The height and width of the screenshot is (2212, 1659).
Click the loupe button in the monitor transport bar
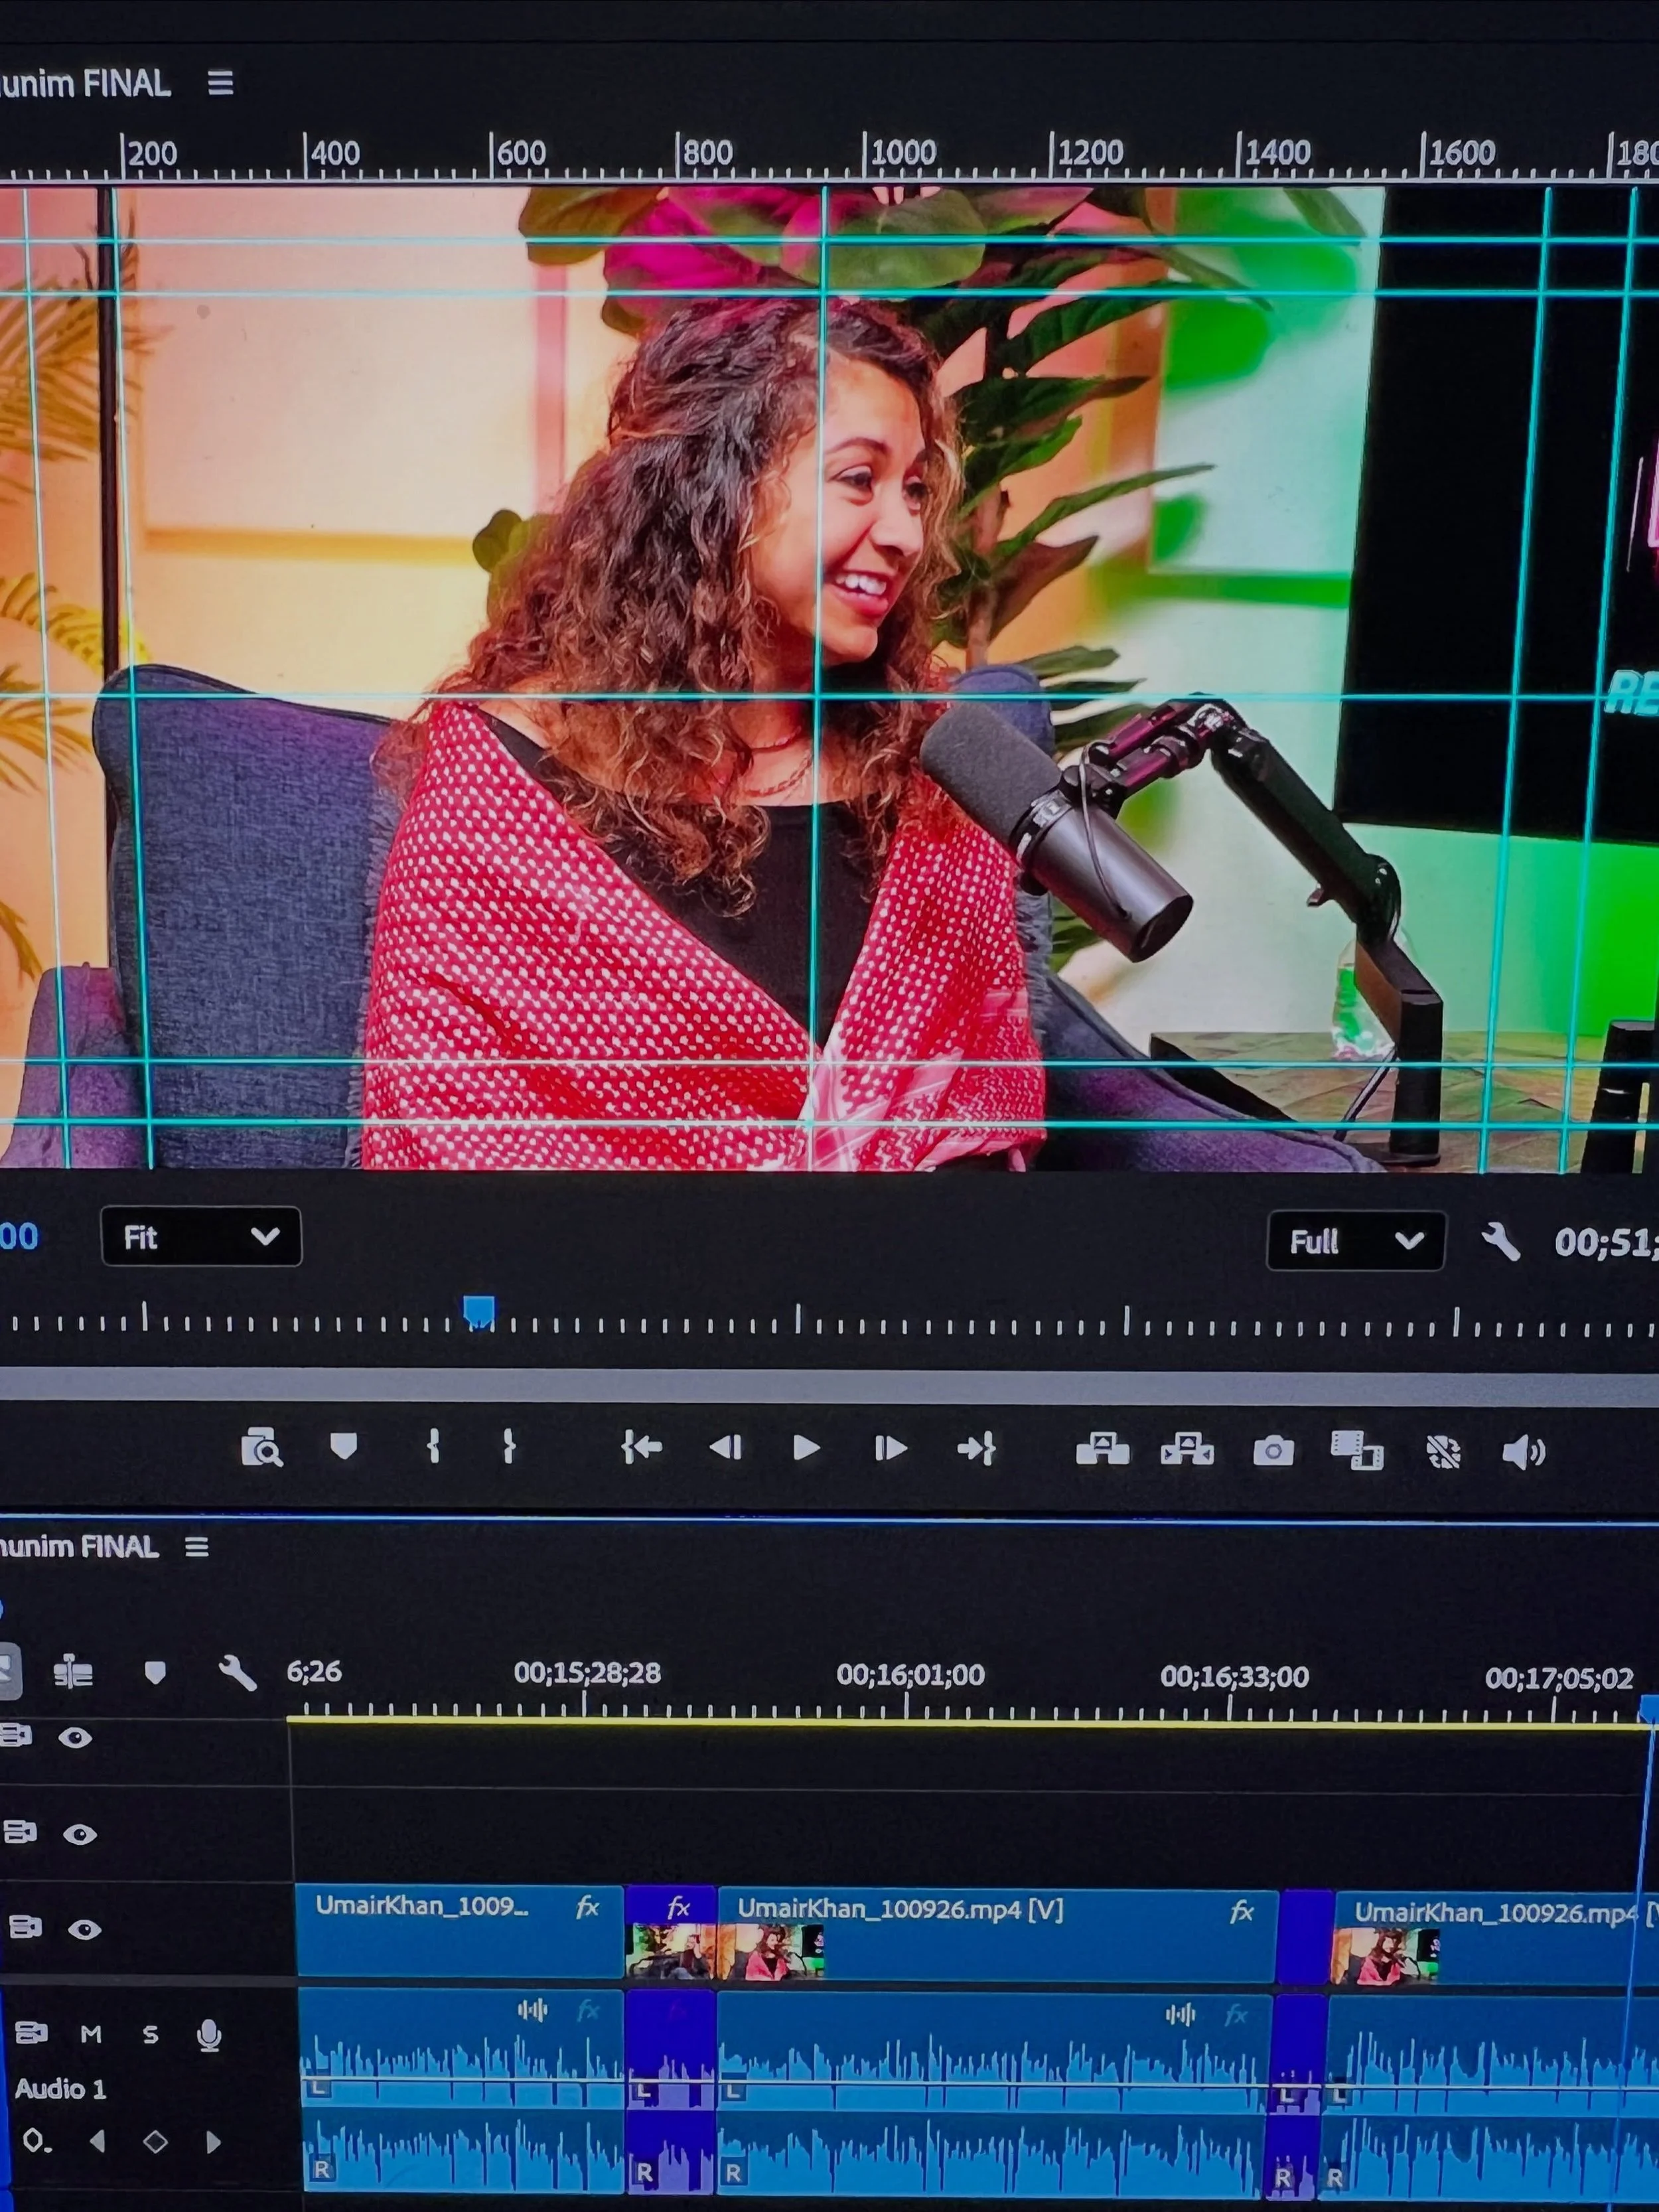262,1448
